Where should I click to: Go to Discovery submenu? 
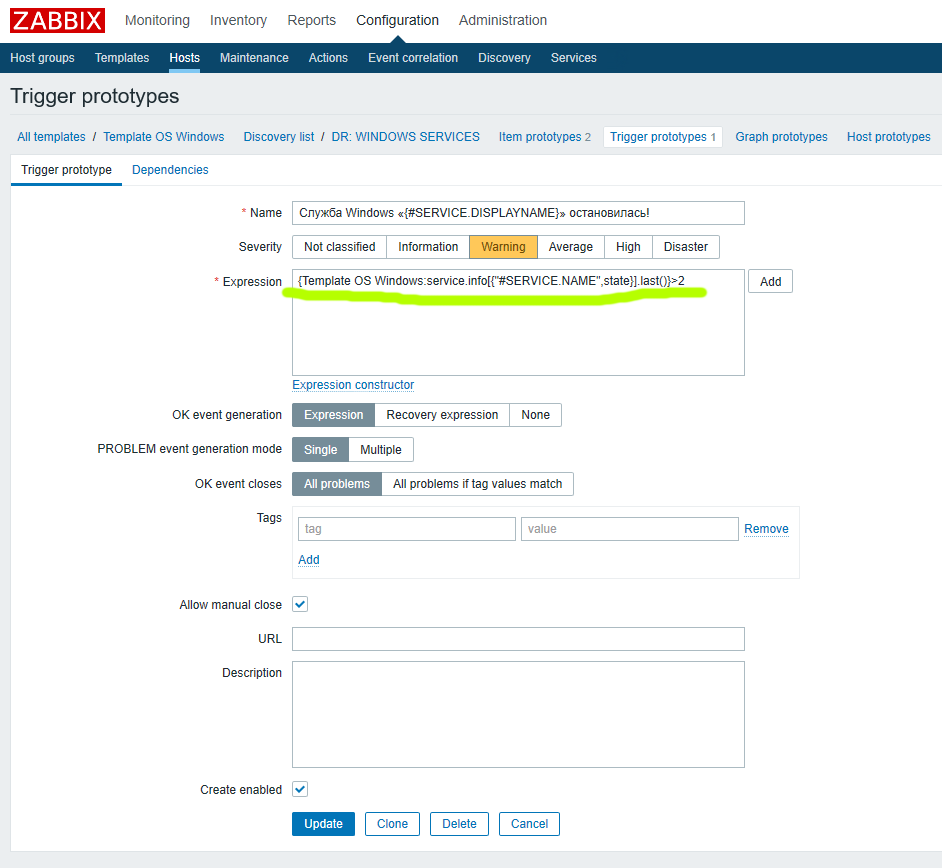(504, 58)
